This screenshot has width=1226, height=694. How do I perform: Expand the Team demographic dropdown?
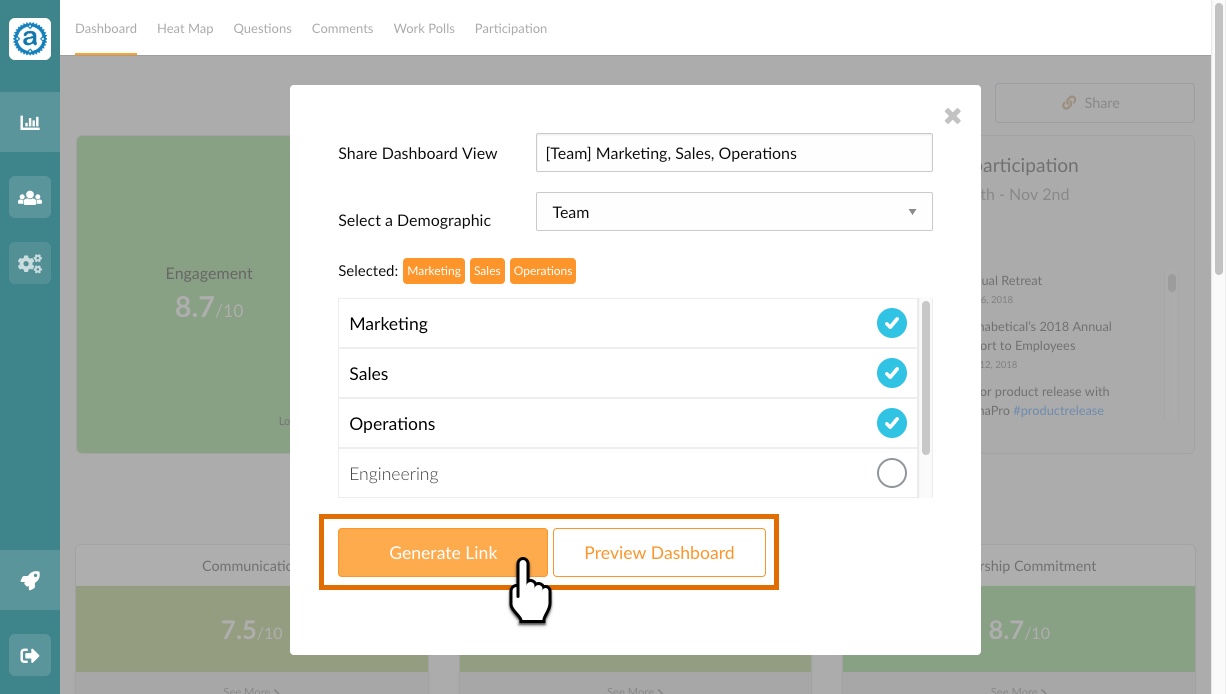[x=734, y=212]
